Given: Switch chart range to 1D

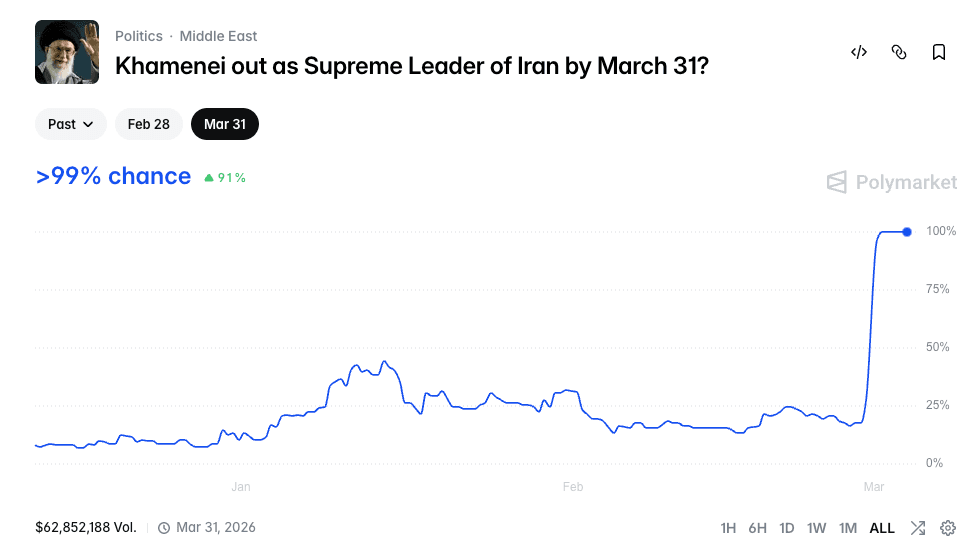Looking at the screenshot, I should point(787,528).
